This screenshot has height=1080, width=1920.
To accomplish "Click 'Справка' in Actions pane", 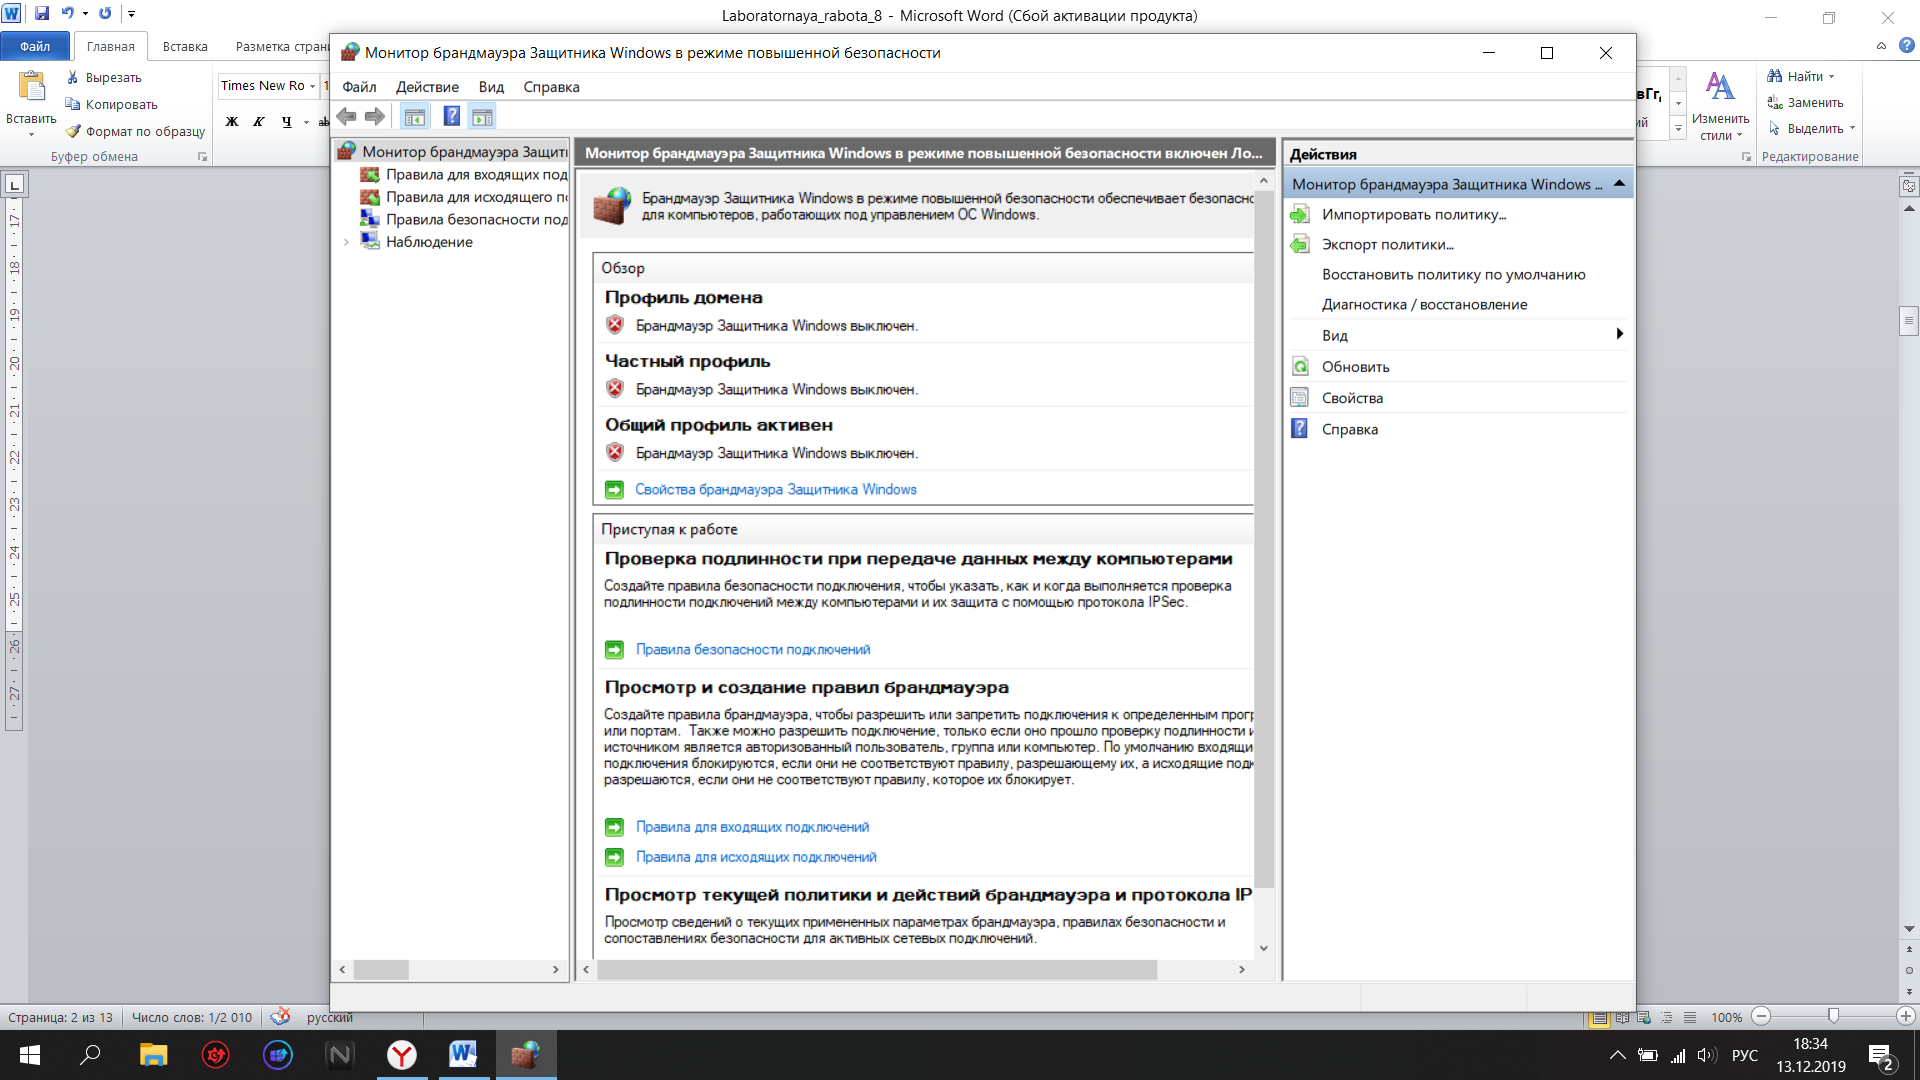I will (1349, 429).
